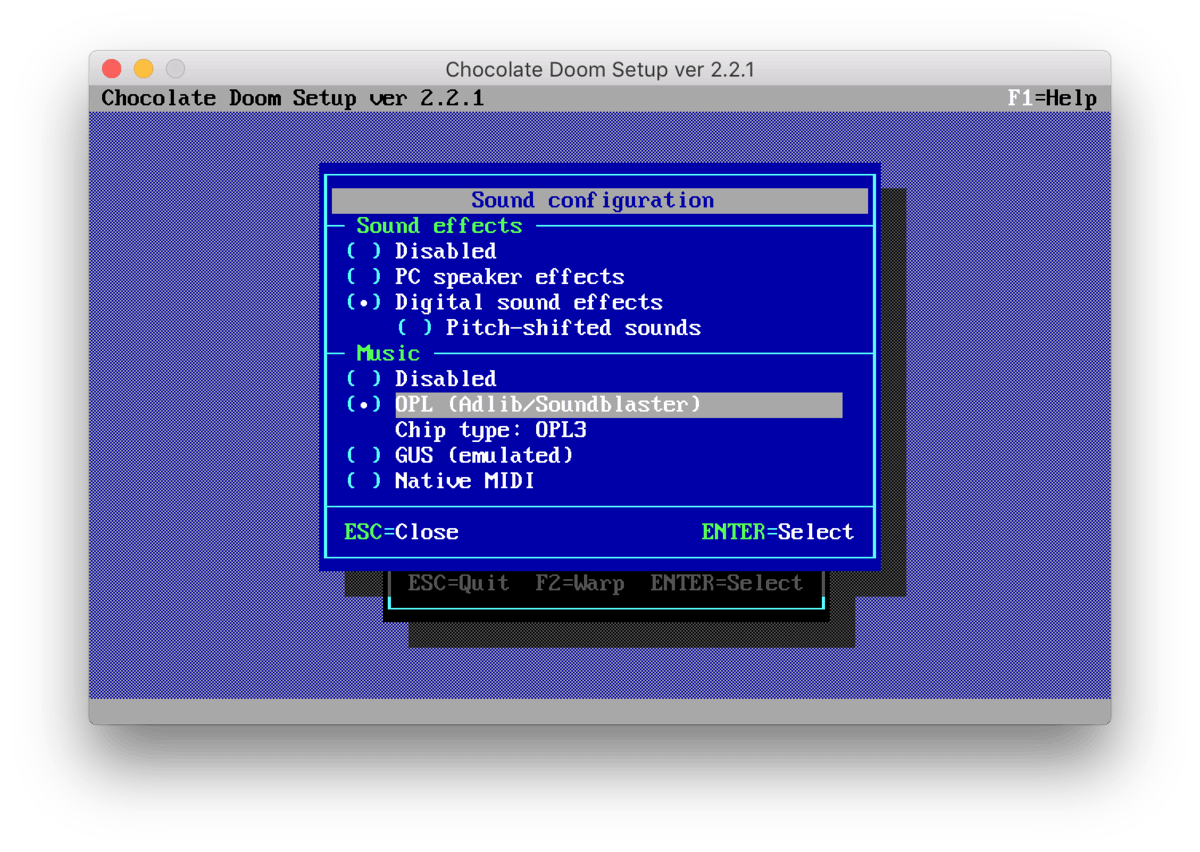Click F2=Warp in background window
Image resolution: width=1200 pixels, height=852 pixels.
(580, 583)
